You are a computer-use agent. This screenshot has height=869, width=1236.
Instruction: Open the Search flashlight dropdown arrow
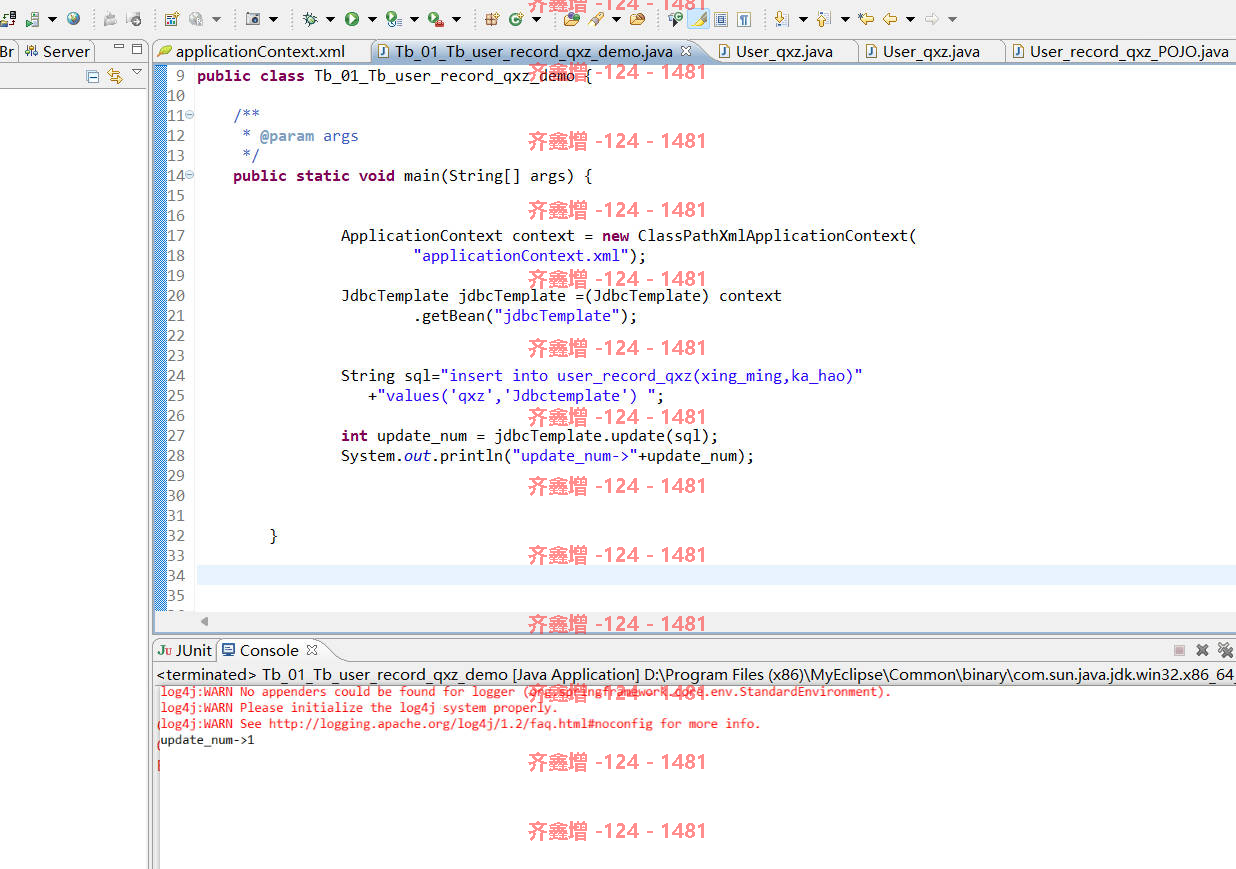pyautogui.click(x=616, y=19)
